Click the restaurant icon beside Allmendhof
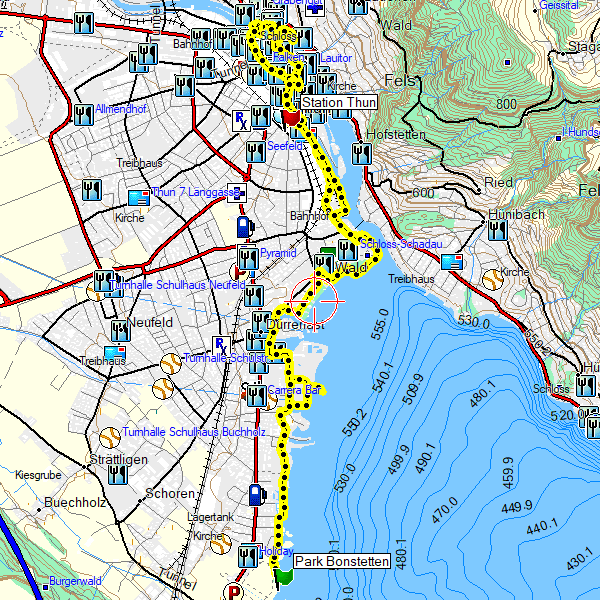 85,109
